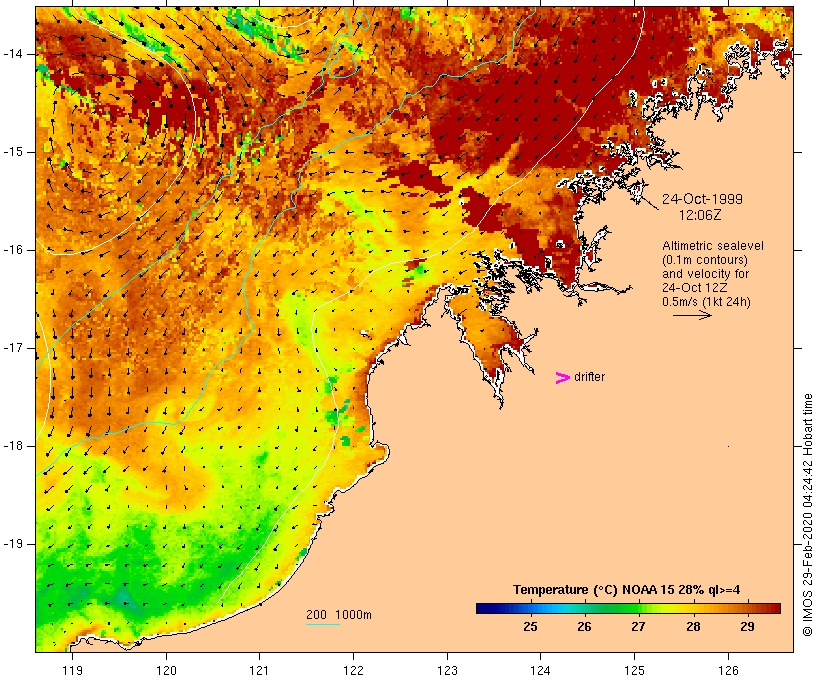Click the longitude axis label '120'
This screenshot has height=680, width=820.
tap(166, 670)
